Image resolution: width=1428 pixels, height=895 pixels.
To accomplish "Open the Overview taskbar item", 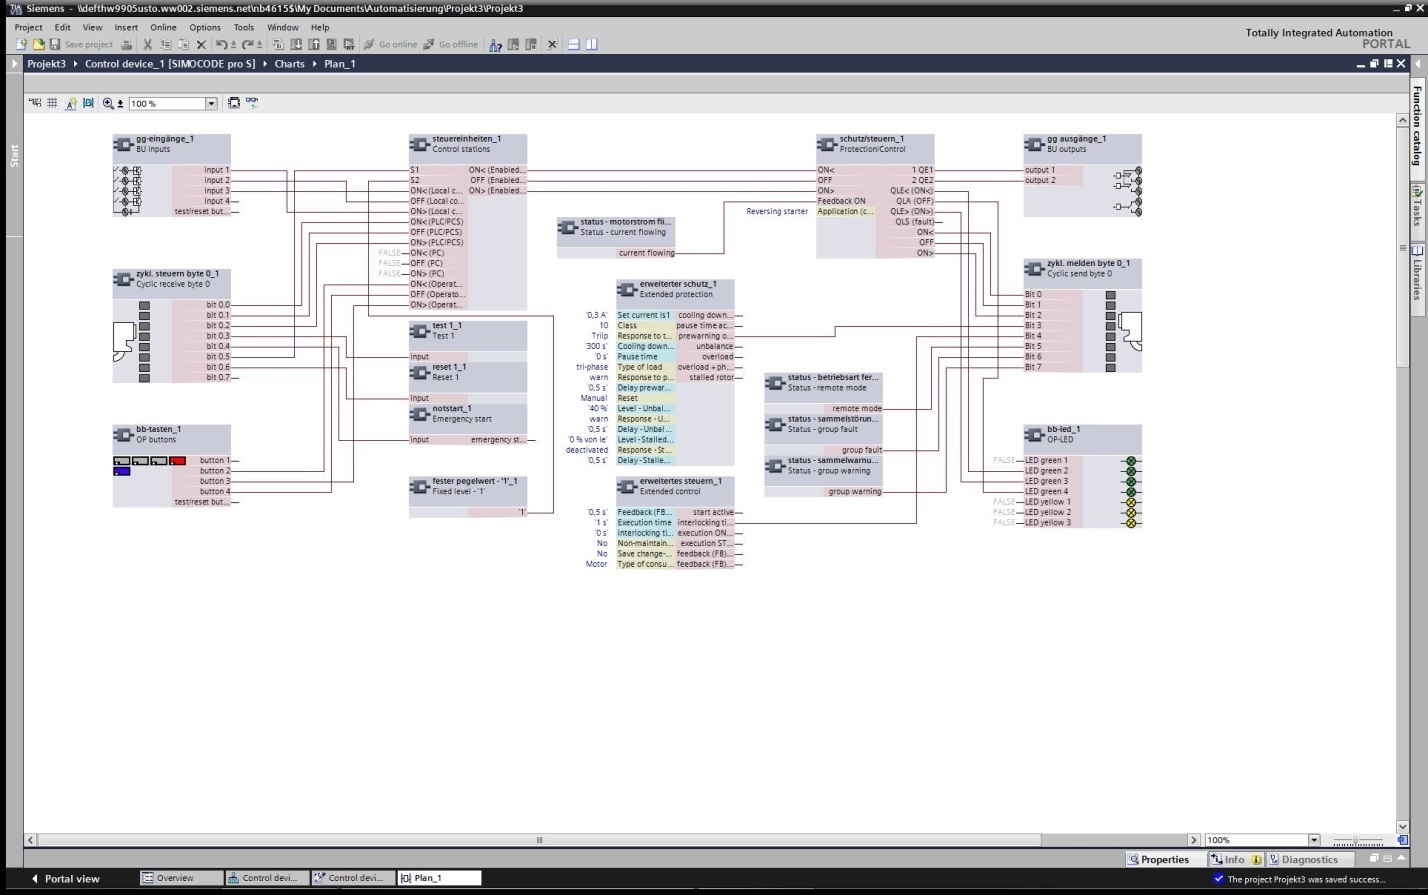I will [x=180, y=878].
